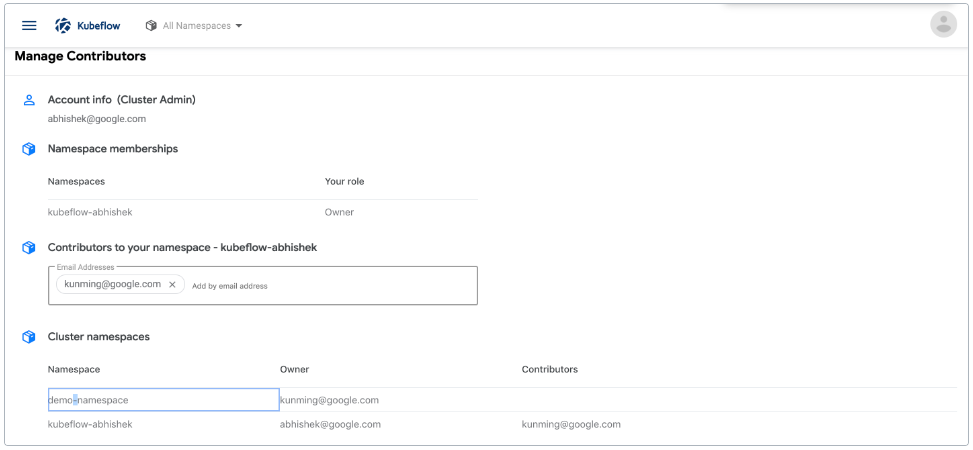The image size is (973, 450).
Task: Remove kunming@google.com contributor chip
Action: pos(172,285)
